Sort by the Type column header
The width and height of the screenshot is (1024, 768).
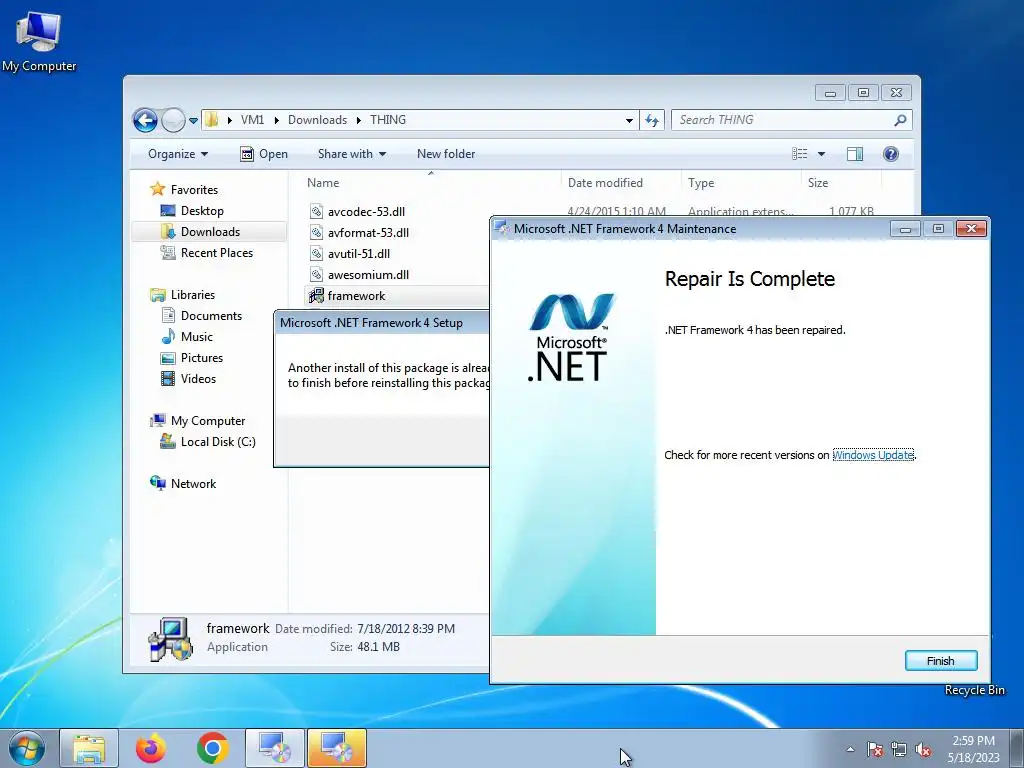pyautogui.click(x=741, y=183)
